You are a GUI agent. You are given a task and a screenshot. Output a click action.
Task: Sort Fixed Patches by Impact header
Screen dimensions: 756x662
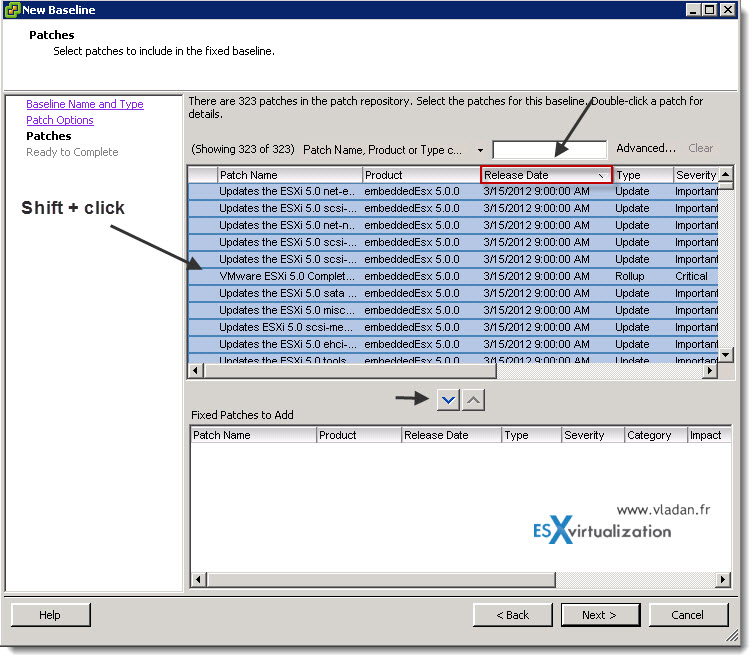tap(709, 435)
